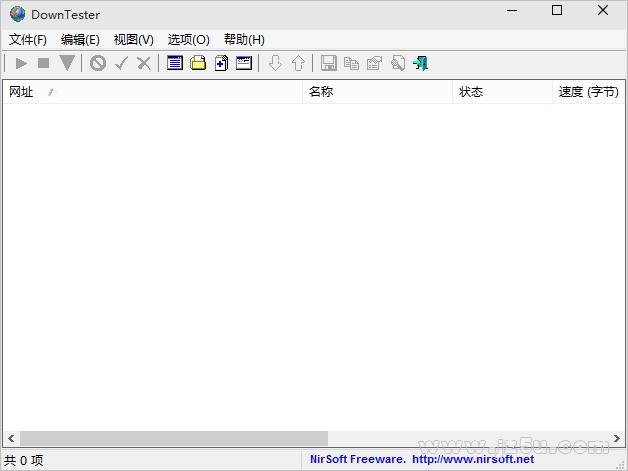Sort by the 速度 (字节) column header

[588, 92]
